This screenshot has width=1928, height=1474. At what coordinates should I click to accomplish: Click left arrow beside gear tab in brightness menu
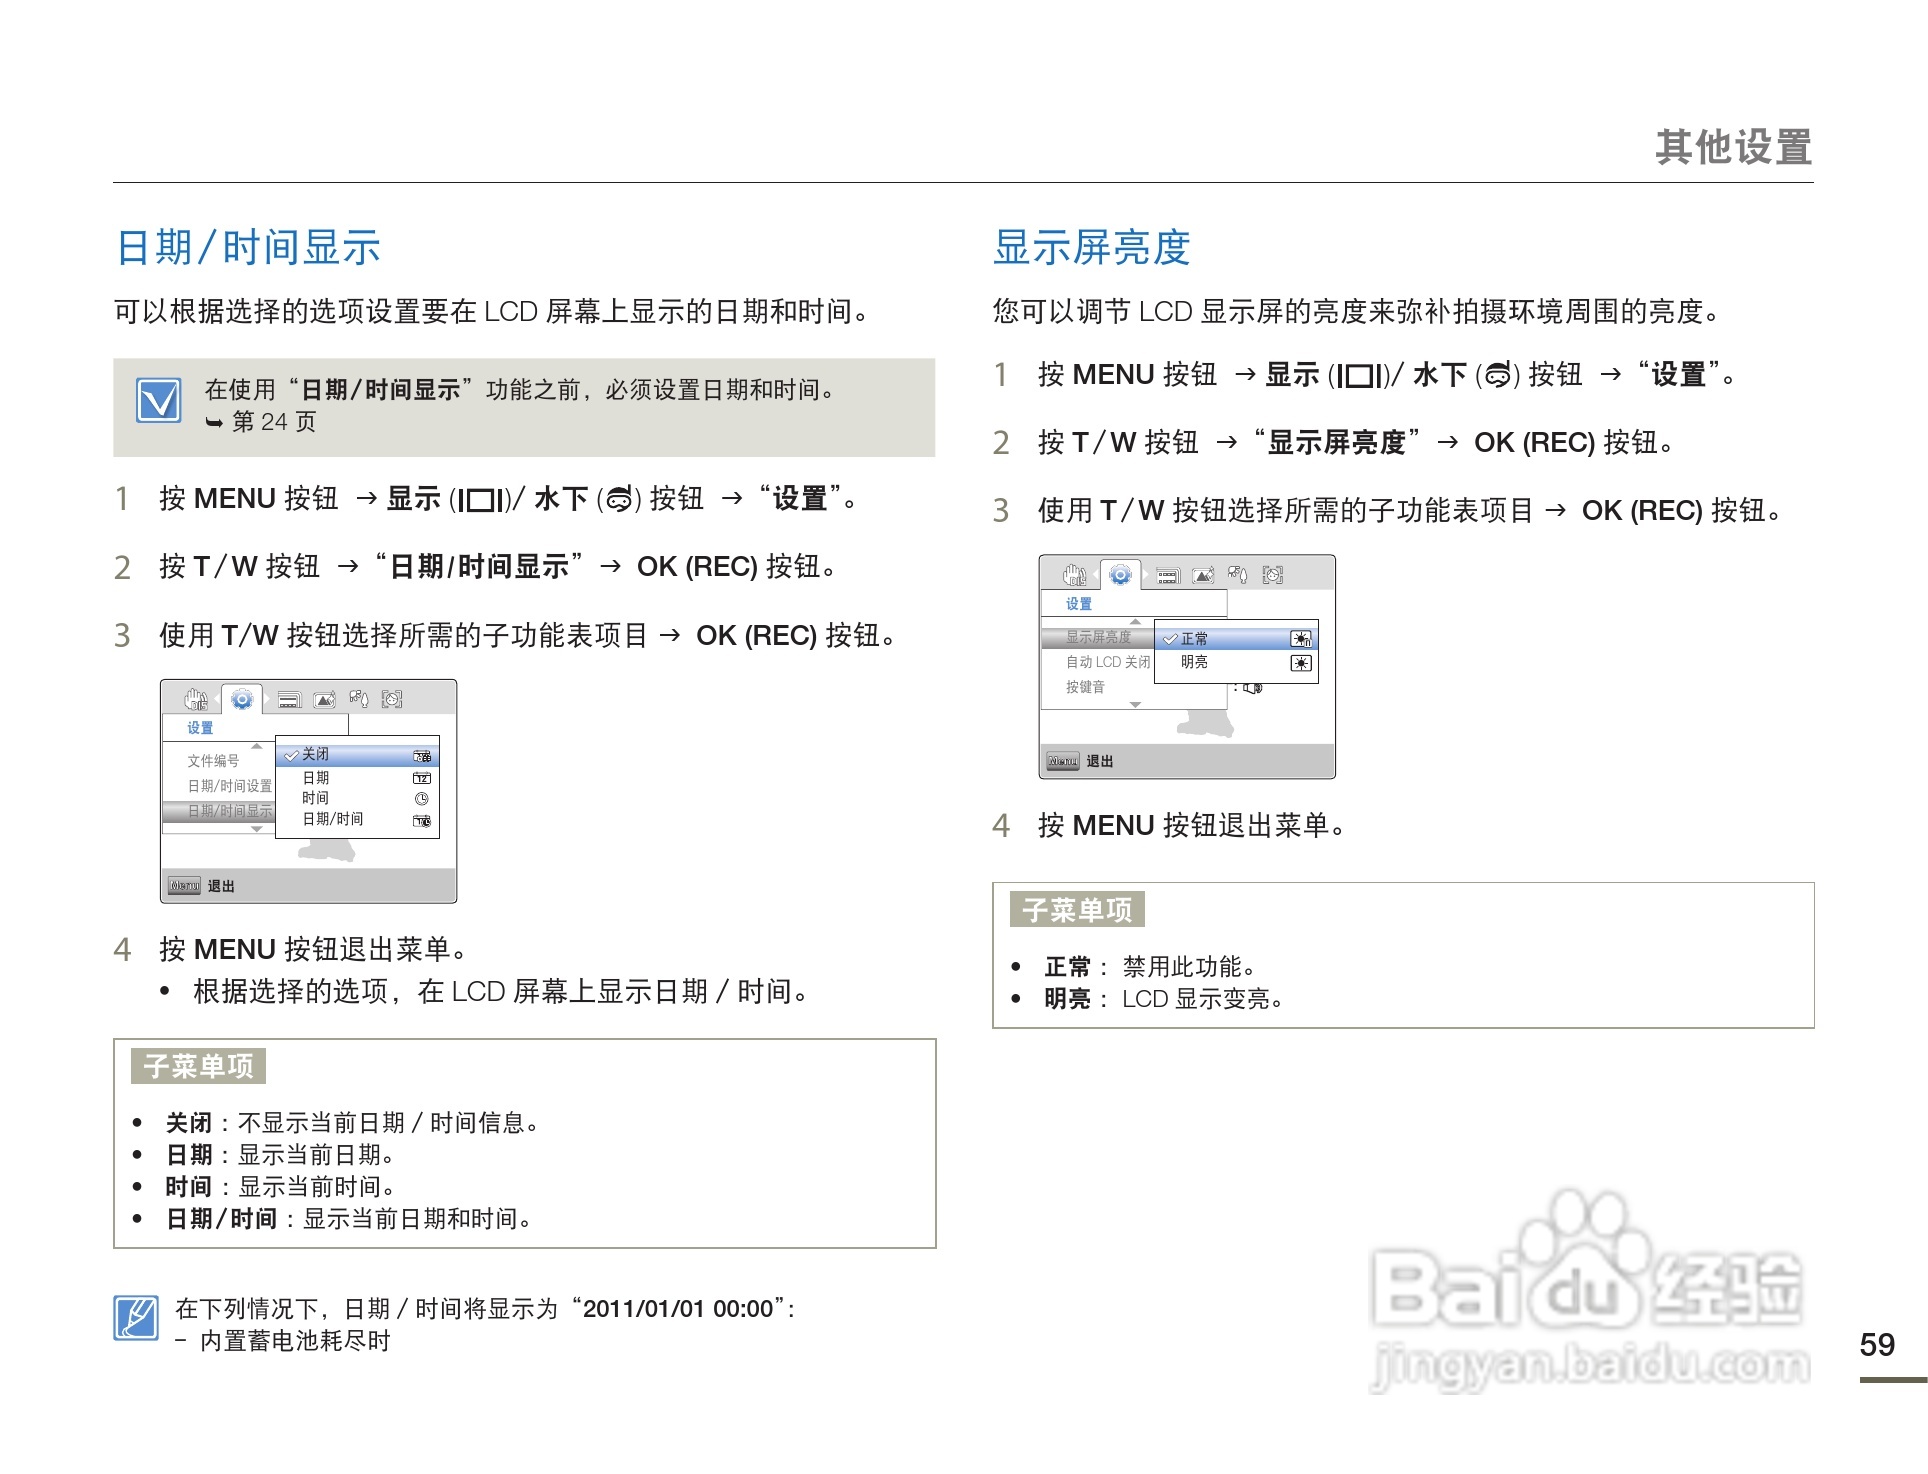(x=1098, y=575)
